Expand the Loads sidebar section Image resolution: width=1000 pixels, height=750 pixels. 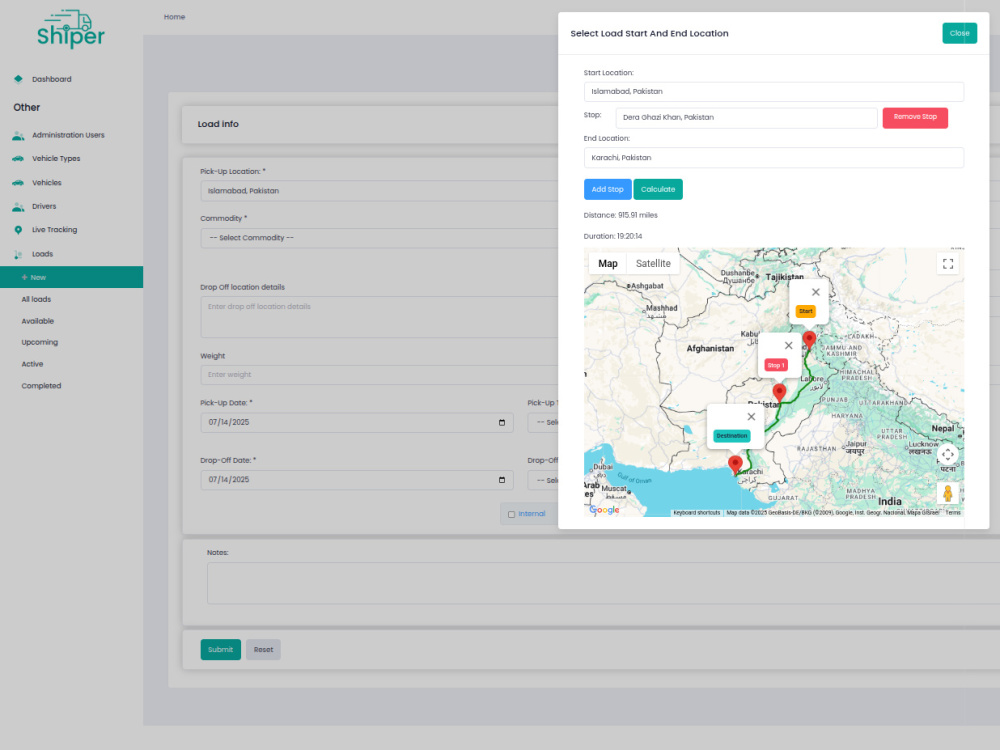pos(42,254)
